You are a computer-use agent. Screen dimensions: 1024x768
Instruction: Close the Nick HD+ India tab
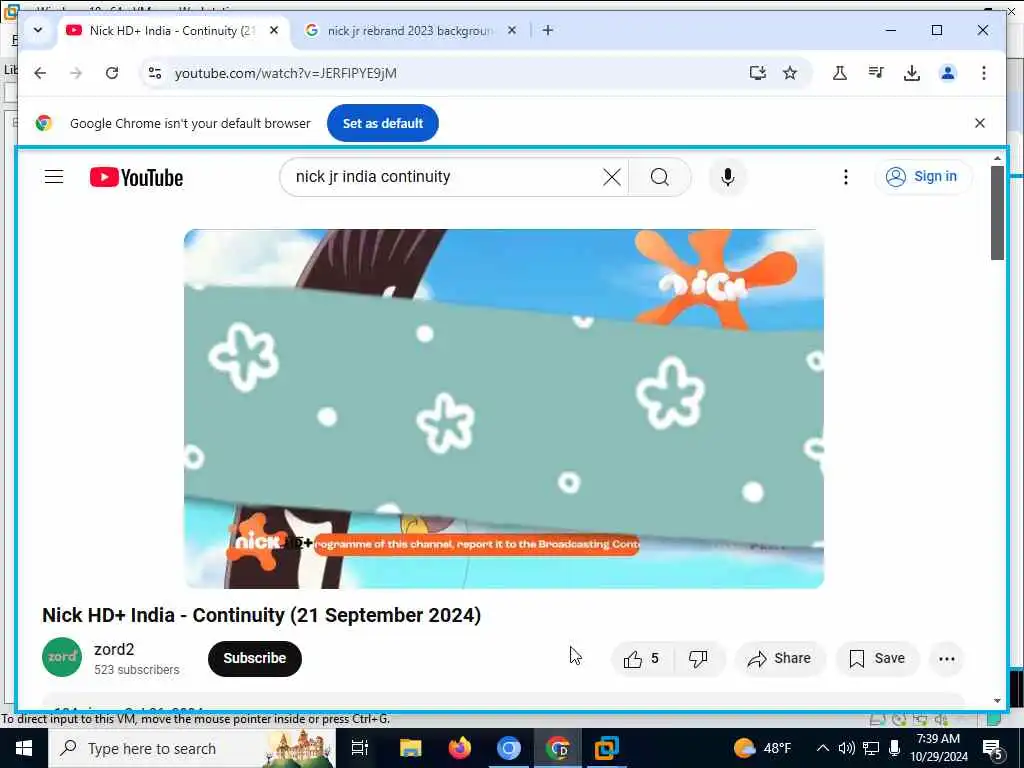coord(274,30)
